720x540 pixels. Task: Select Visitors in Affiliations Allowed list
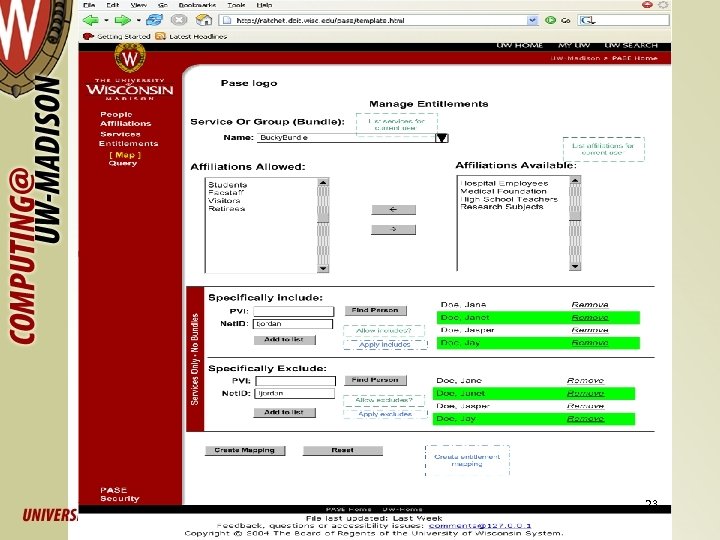click(224, 201)
